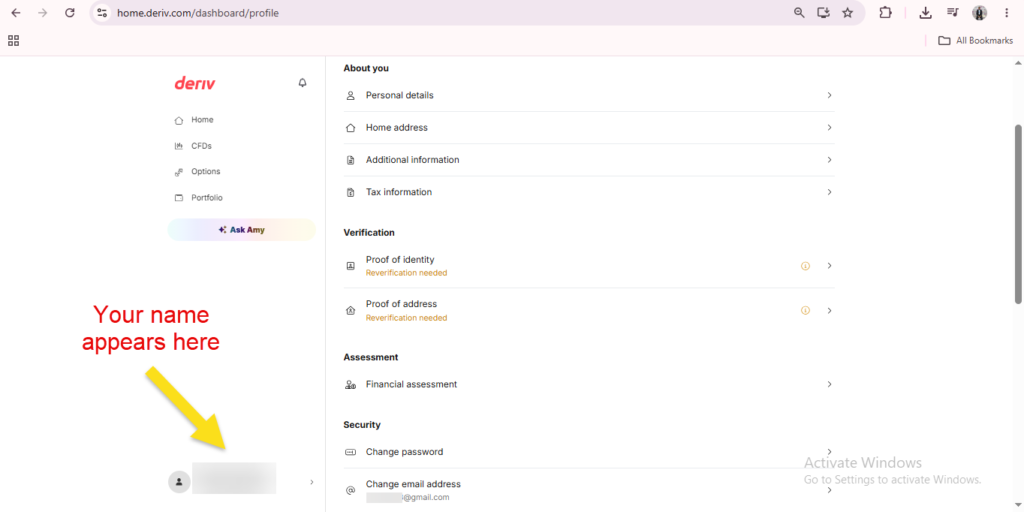This screenshot has width=1024, height=512.
Task: Click the chevron on Home address row
Action: 829,127
